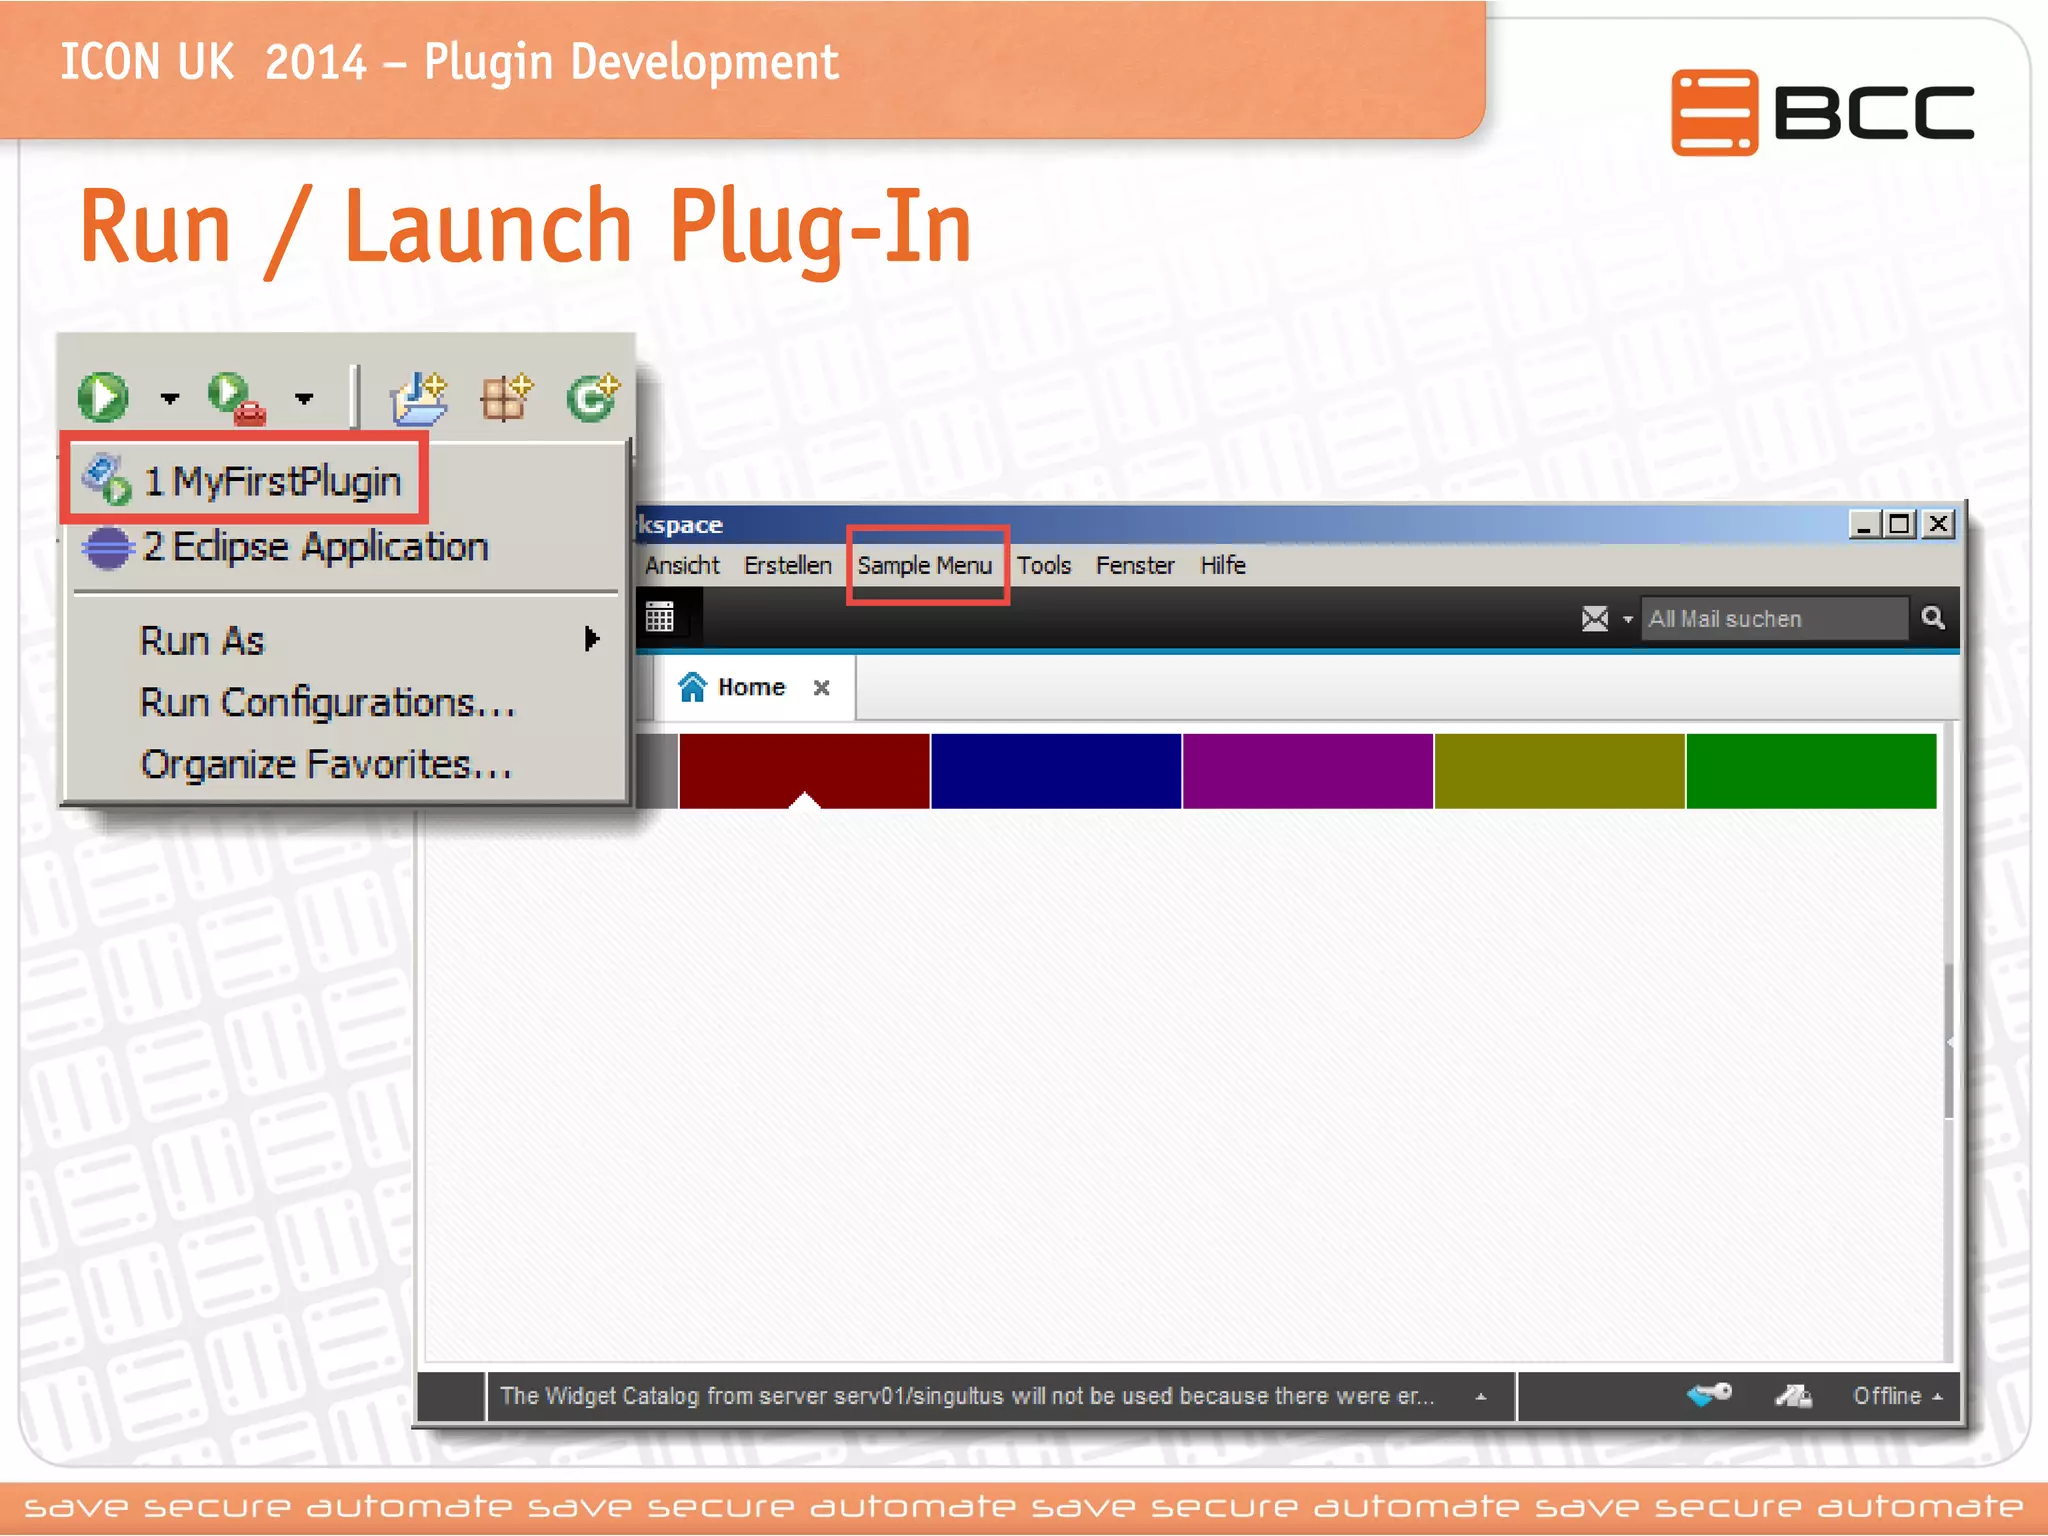
Task: Select the navy blue color tile
Action: 1056,771
